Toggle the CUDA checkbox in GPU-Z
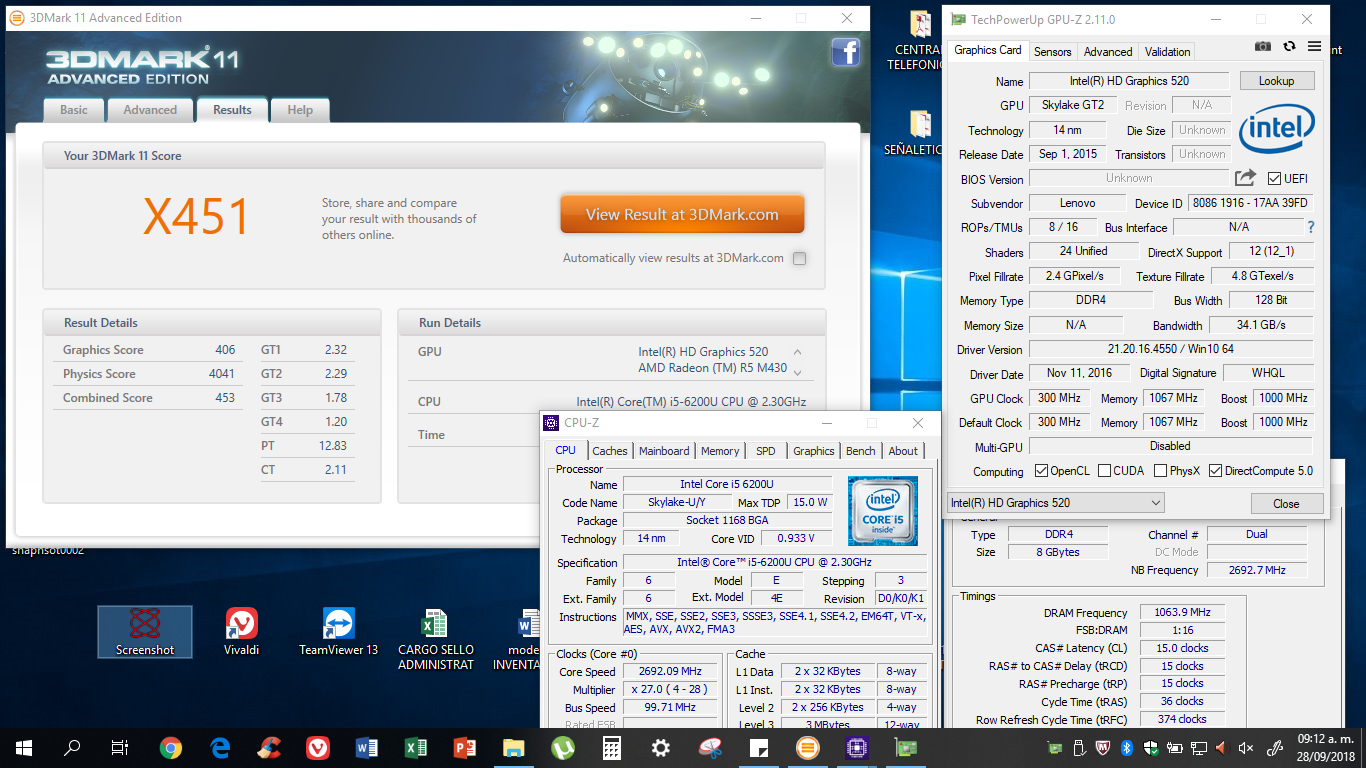The width and height of the screenshot is (1366, 768). pos(1106,471)
